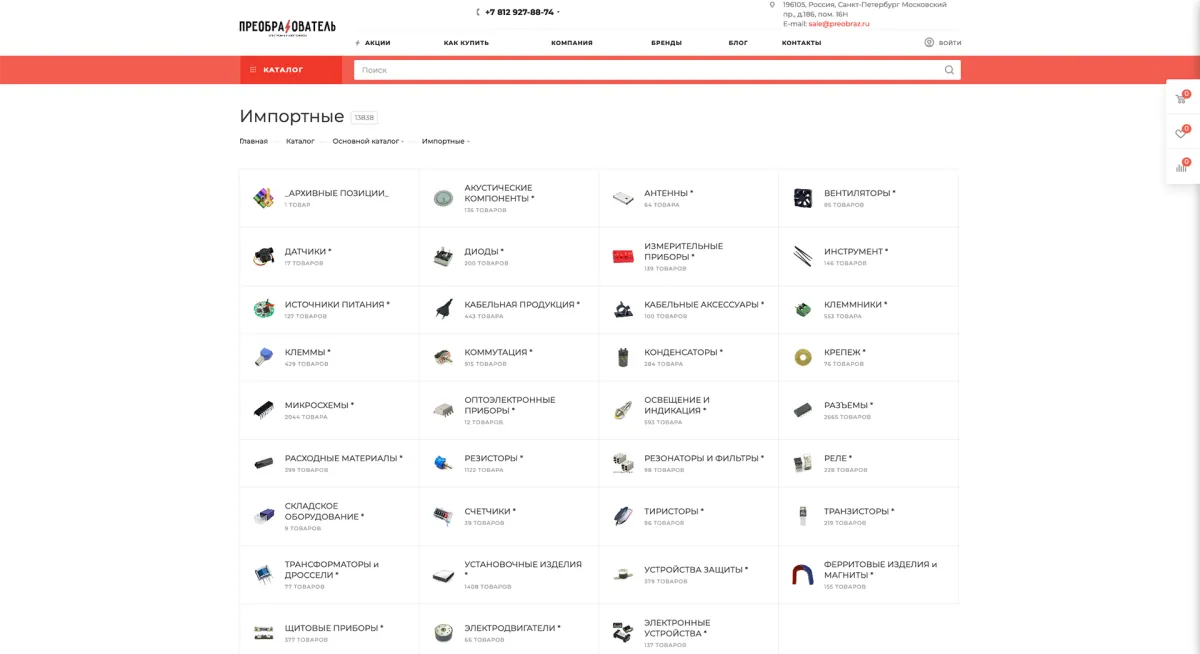Open Акустические компоненты category link
Viewport: 1200px width, 654px height.
click(499, 193)
